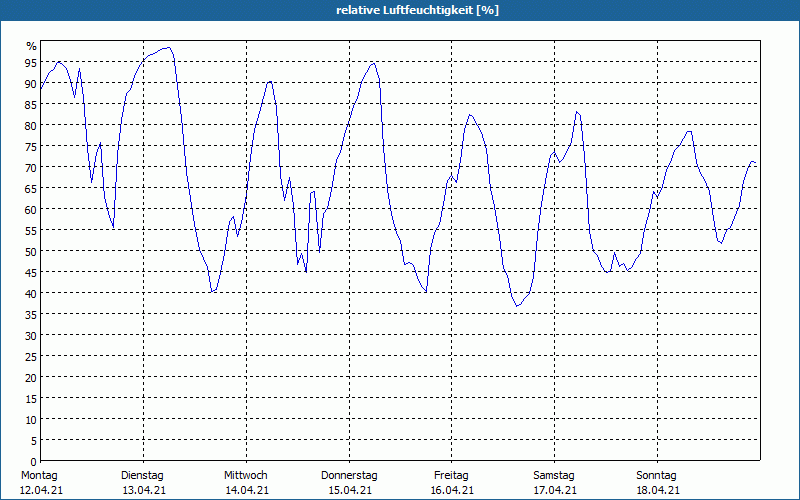Viewport: 800px width, 500px height.
Task: Click Saturday's humidity peak near 83%
Action: pos(577,112)
